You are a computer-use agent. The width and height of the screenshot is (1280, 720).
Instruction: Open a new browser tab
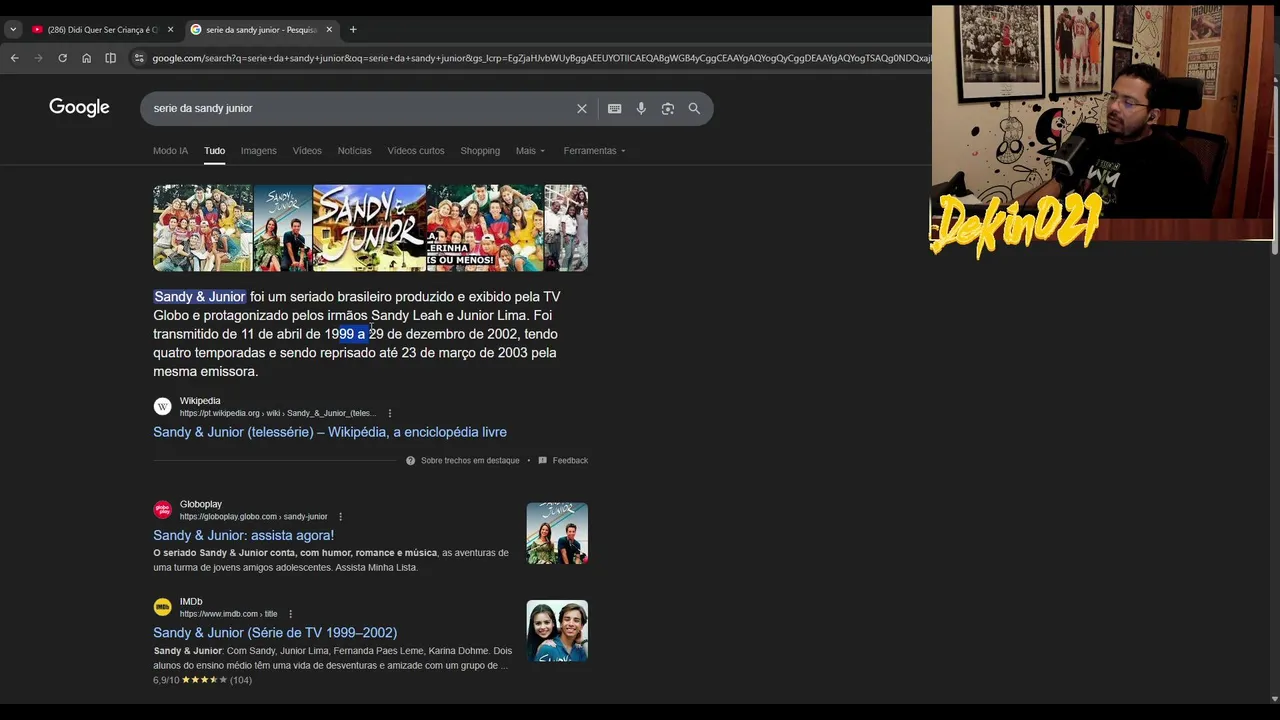pos(353,29)
